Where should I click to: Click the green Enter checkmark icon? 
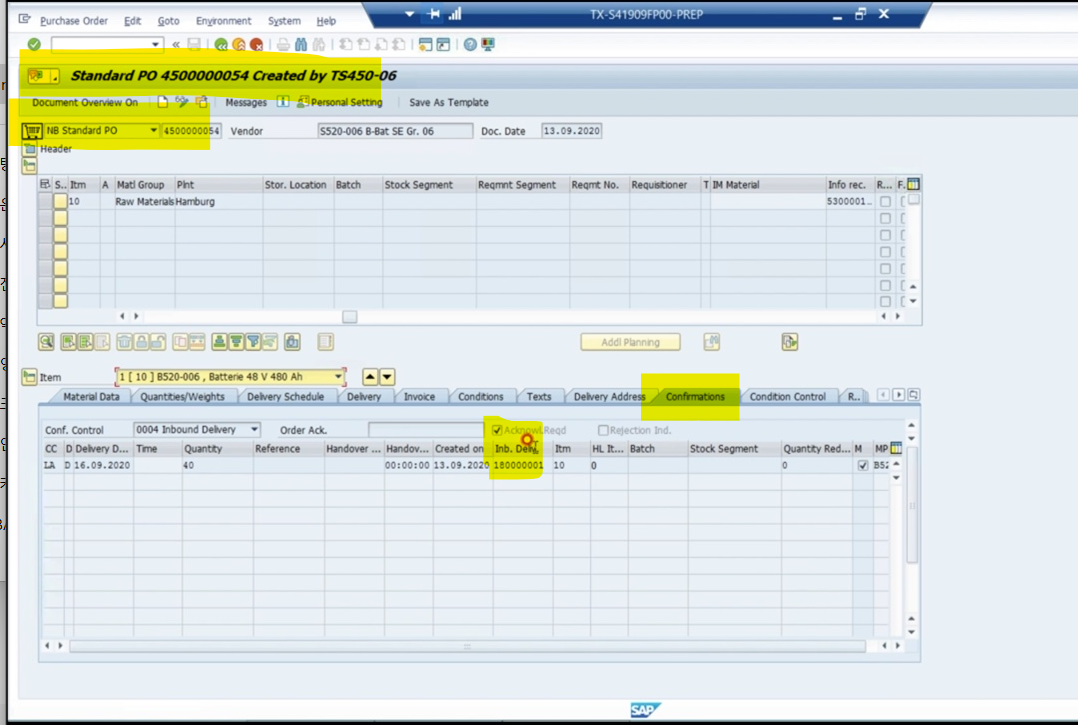pos(34,45)
